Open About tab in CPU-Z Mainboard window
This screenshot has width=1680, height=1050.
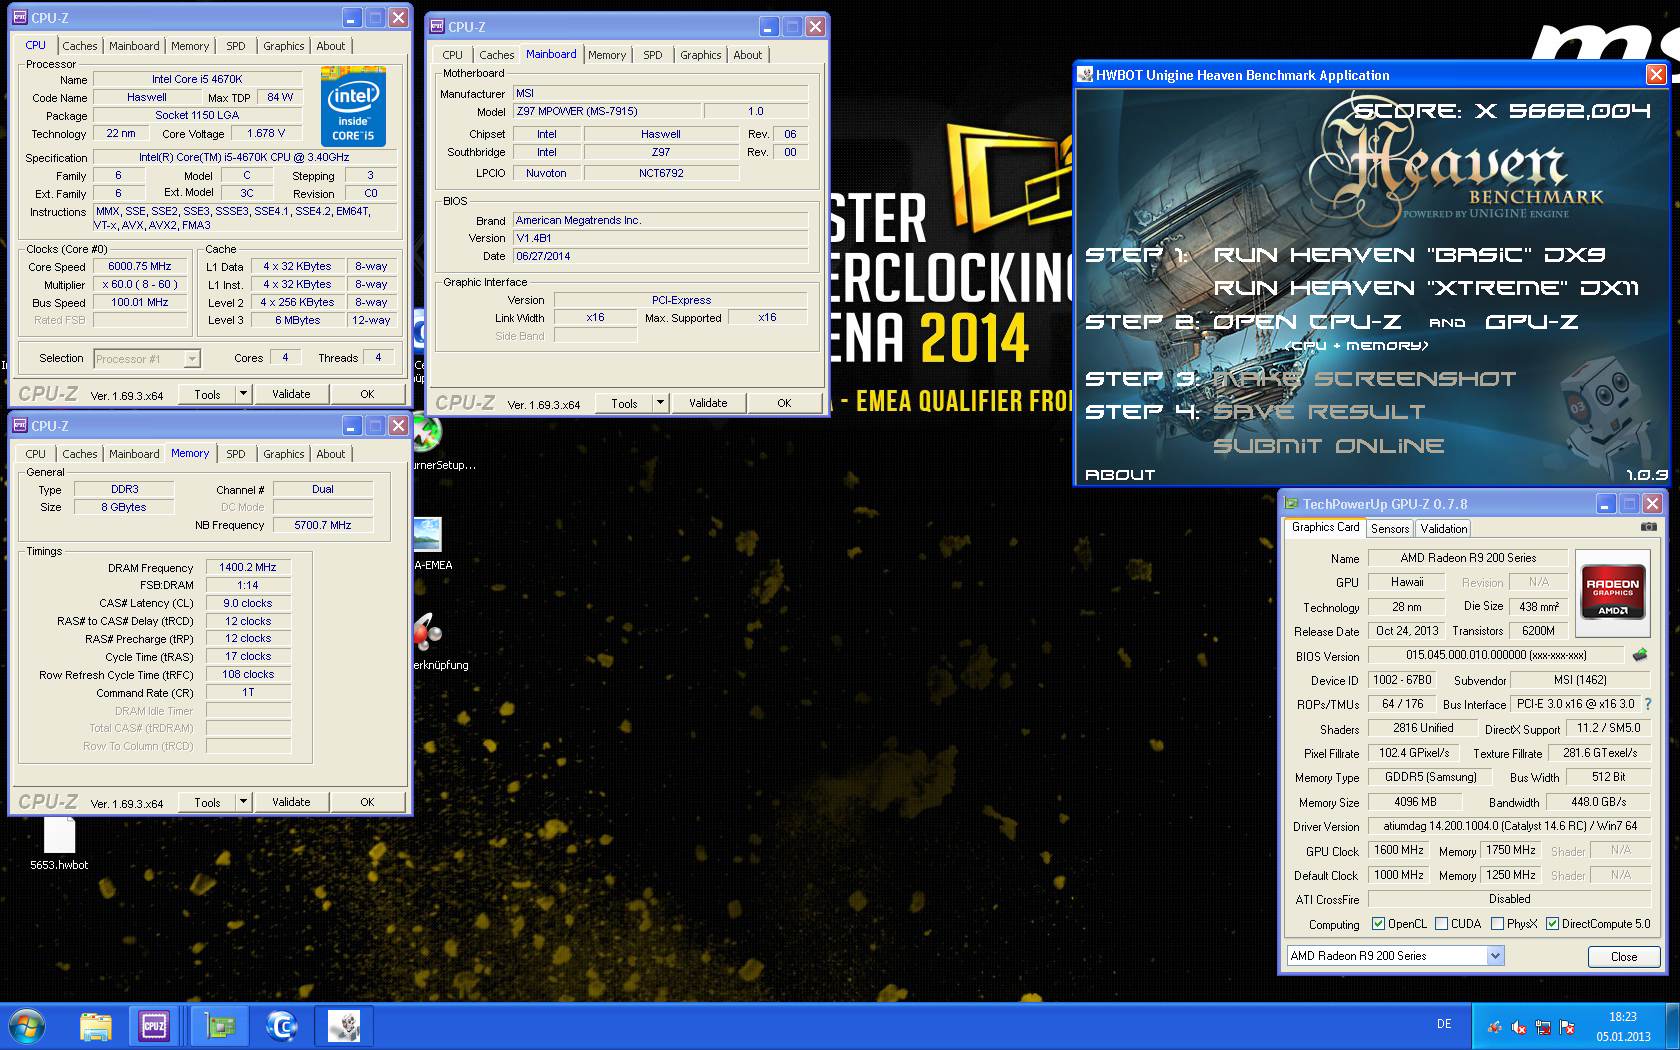coord(748,55)
